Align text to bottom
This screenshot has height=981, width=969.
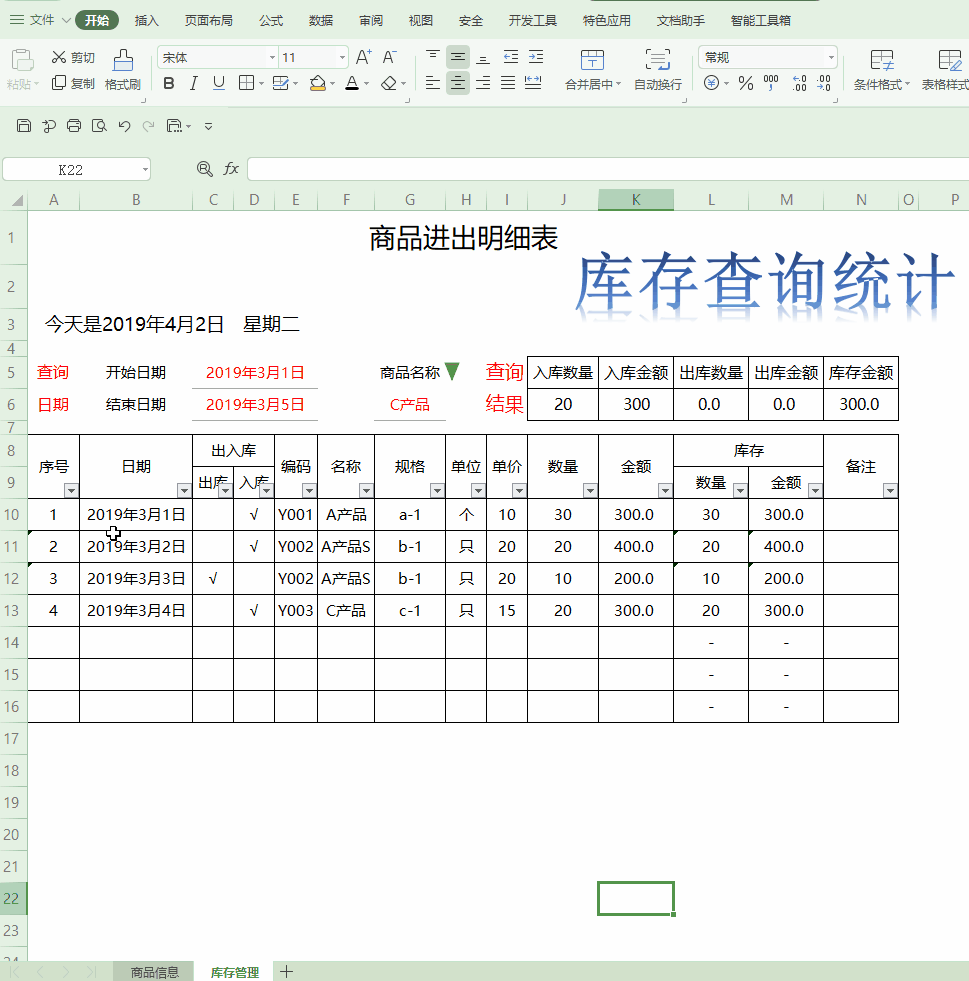483,58
